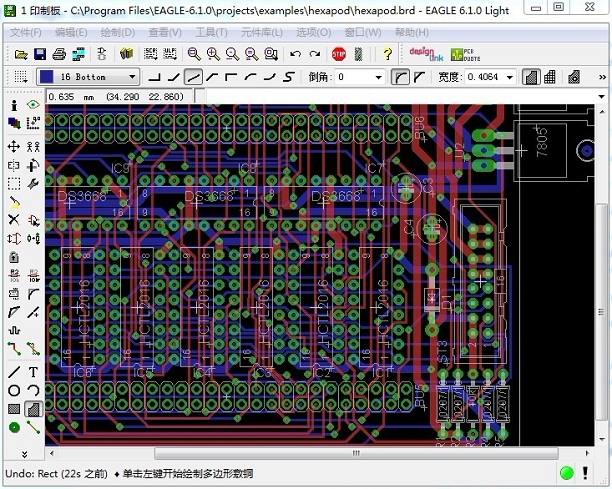Select the Delete X tool
Viewport: 612px width, 489px height.
coord(14,220)
